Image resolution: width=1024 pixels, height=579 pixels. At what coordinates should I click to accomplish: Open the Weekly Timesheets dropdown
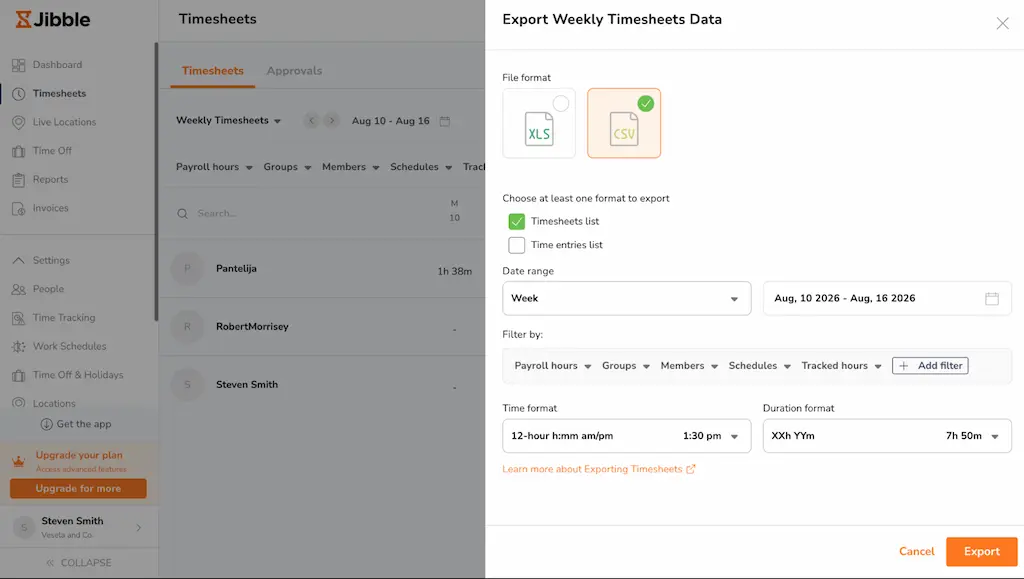pyautogui.click(x=229, y=121)
